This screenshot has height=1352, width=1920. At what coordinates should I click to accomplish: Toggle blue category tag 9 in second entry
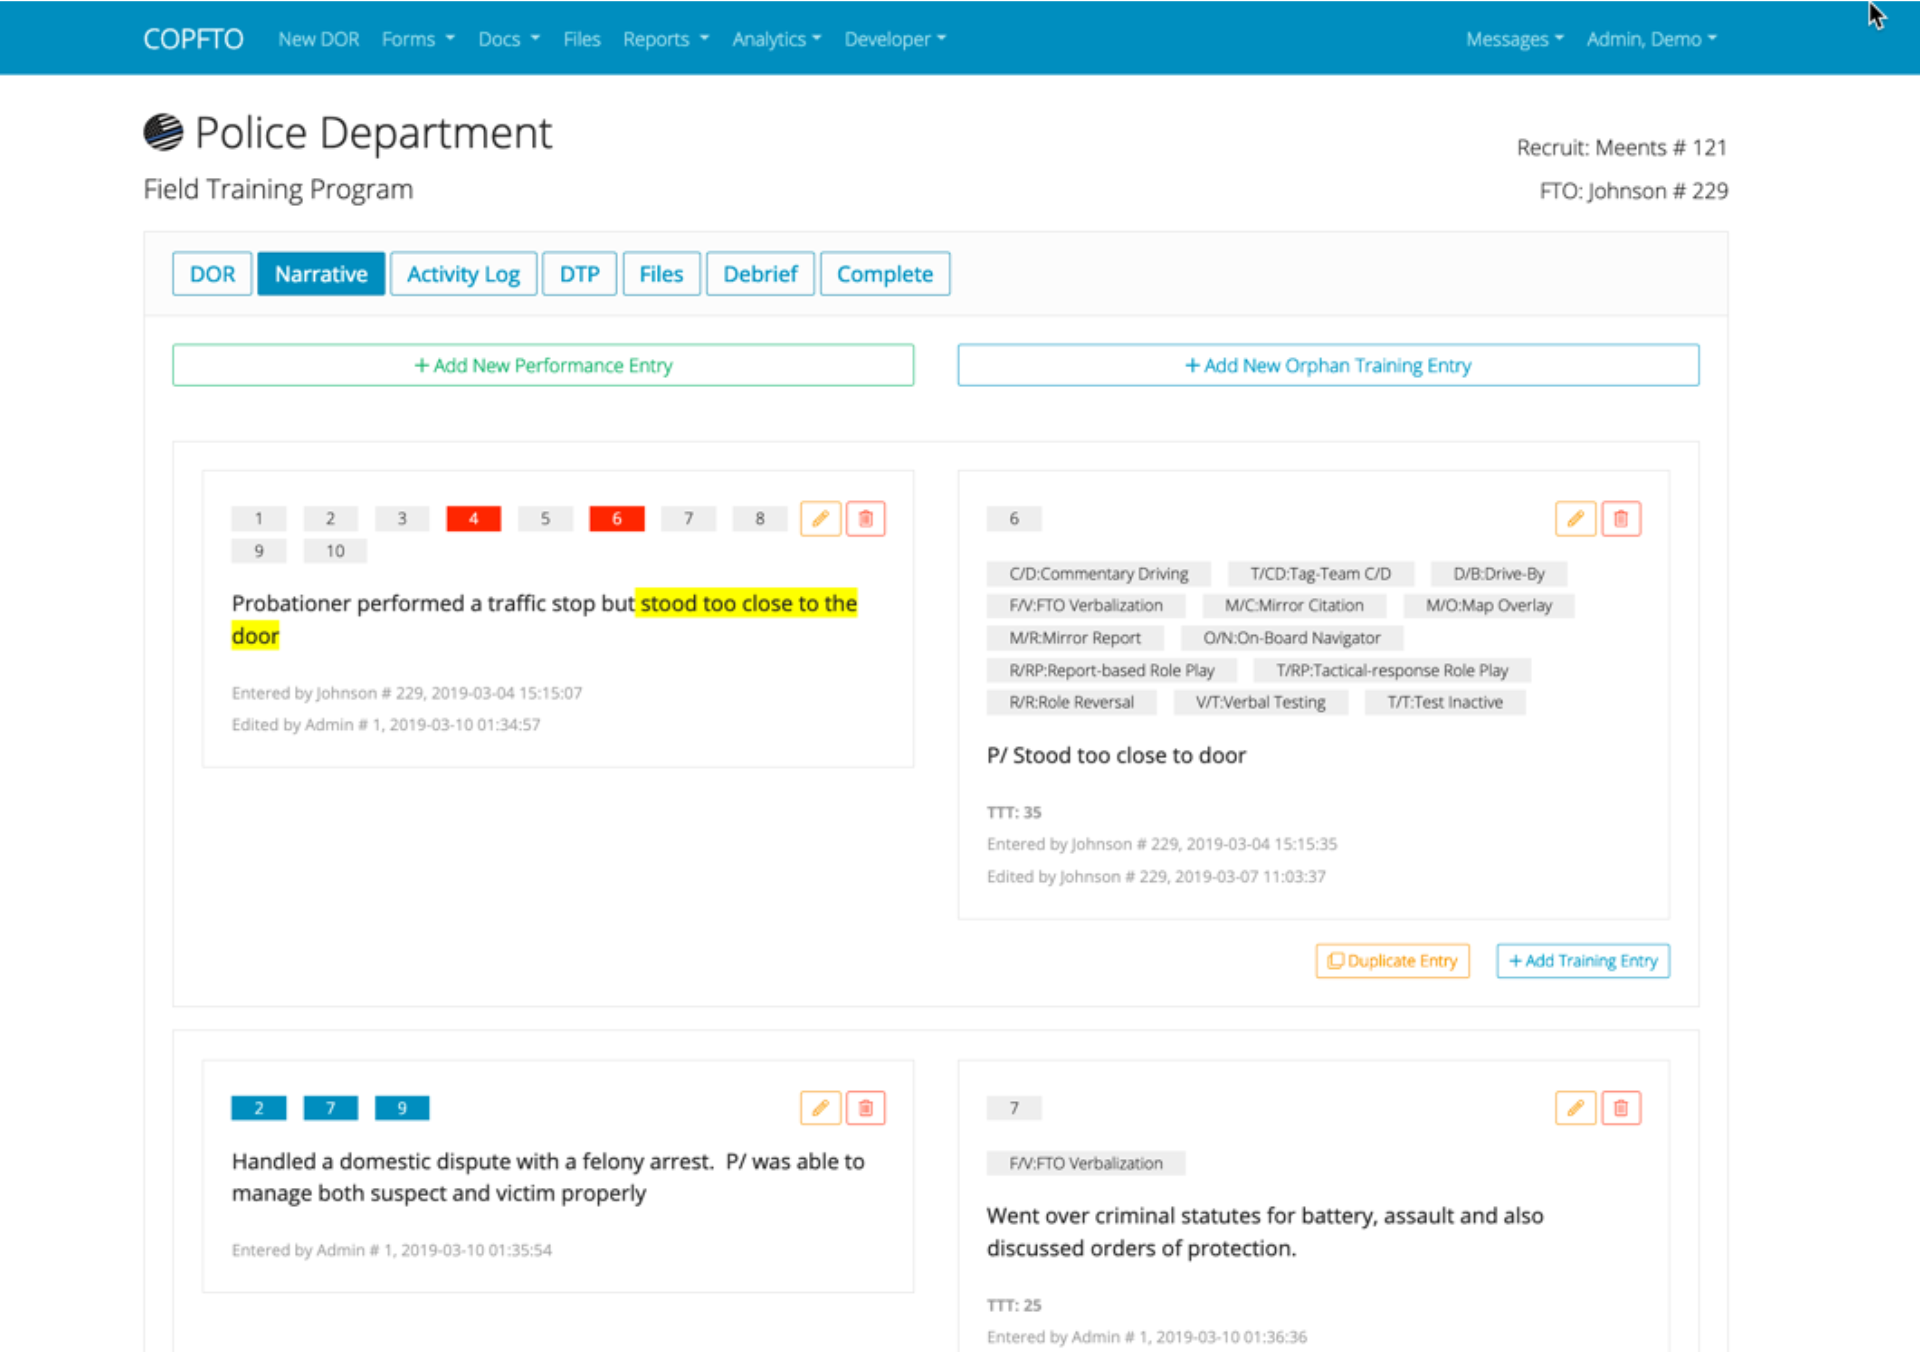coord(401,1107)
